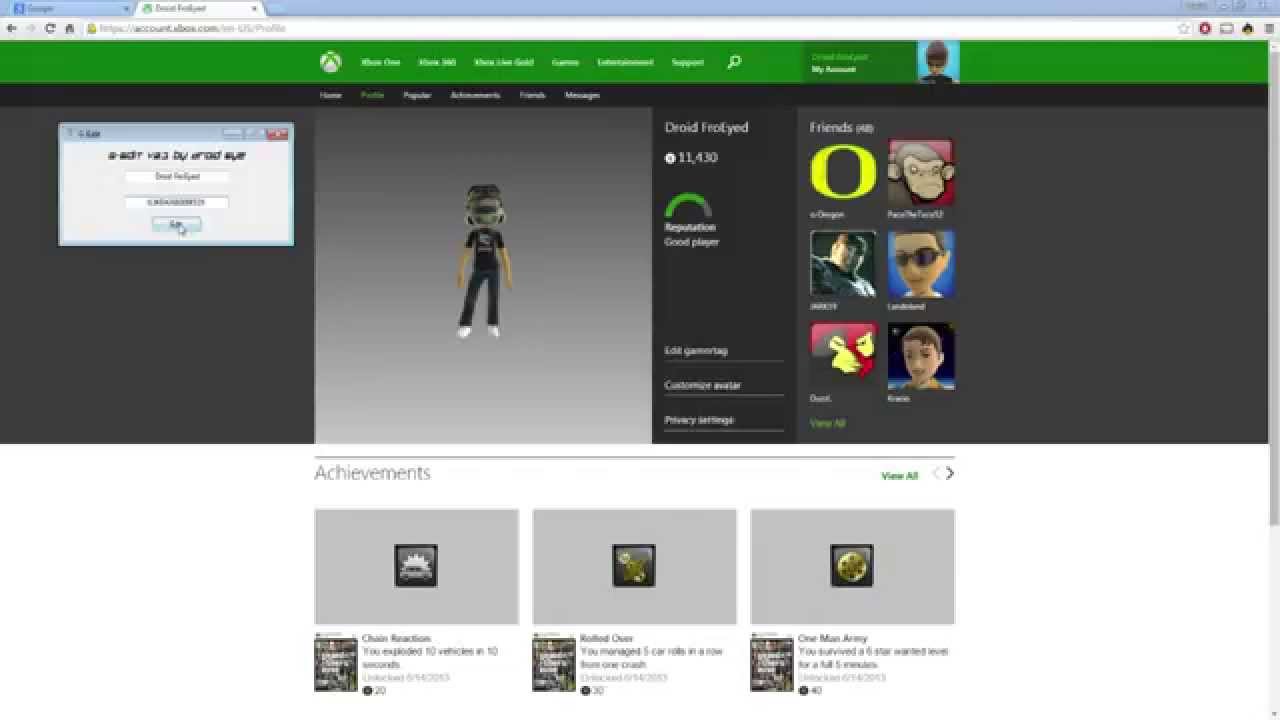Select Profile in sub navigation
Image resolution: width=1280 pixels, height=720 pixels.
click(372, 95)
